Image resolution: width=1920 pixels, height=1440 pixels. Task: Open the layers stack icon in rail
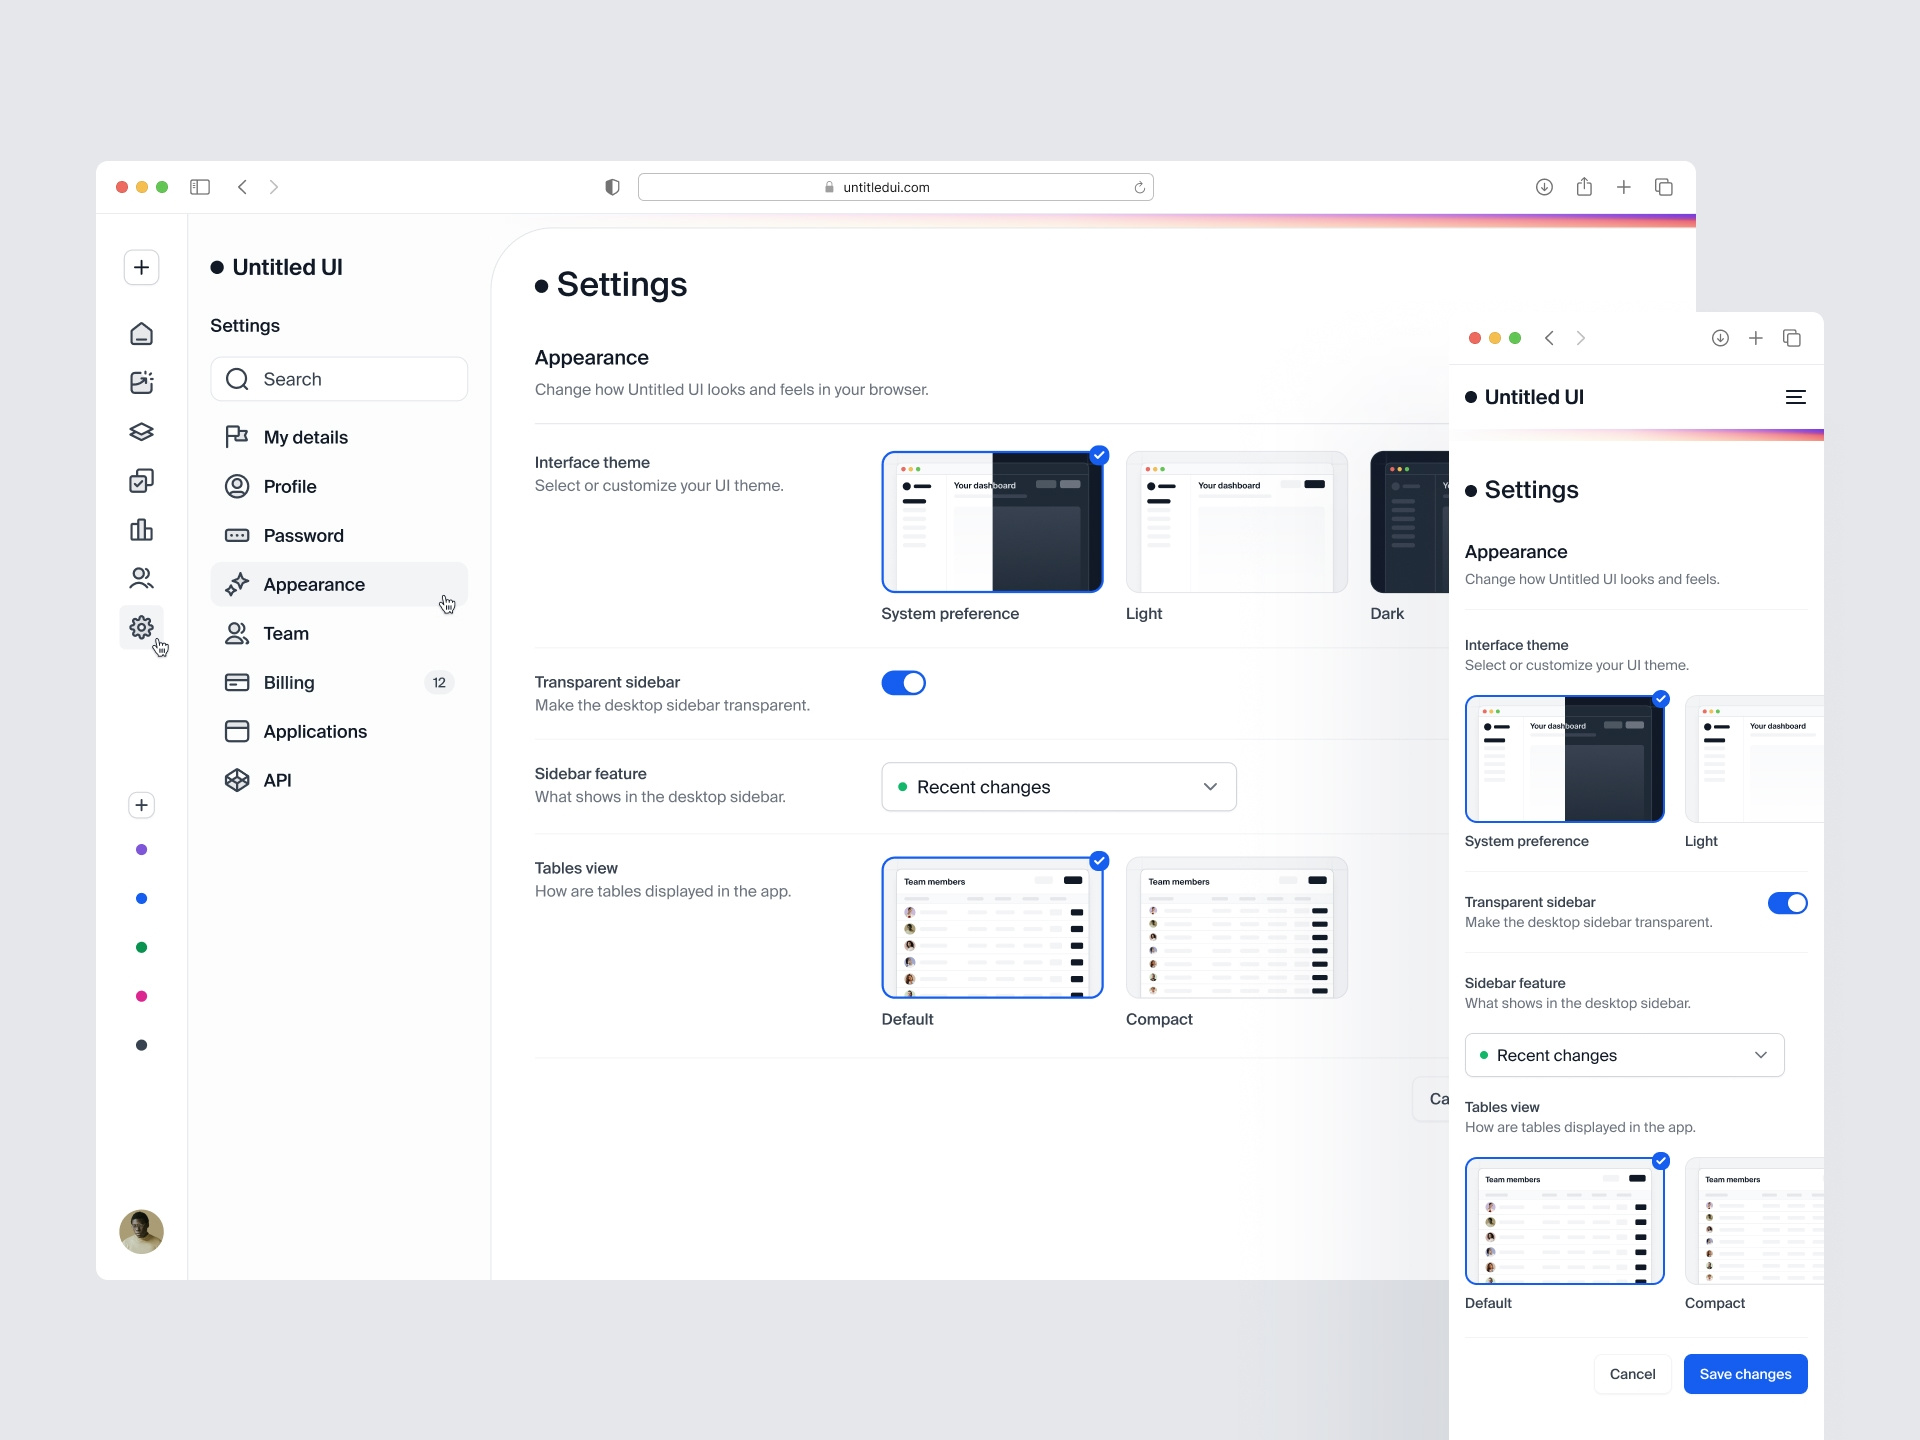pos(141,431)
